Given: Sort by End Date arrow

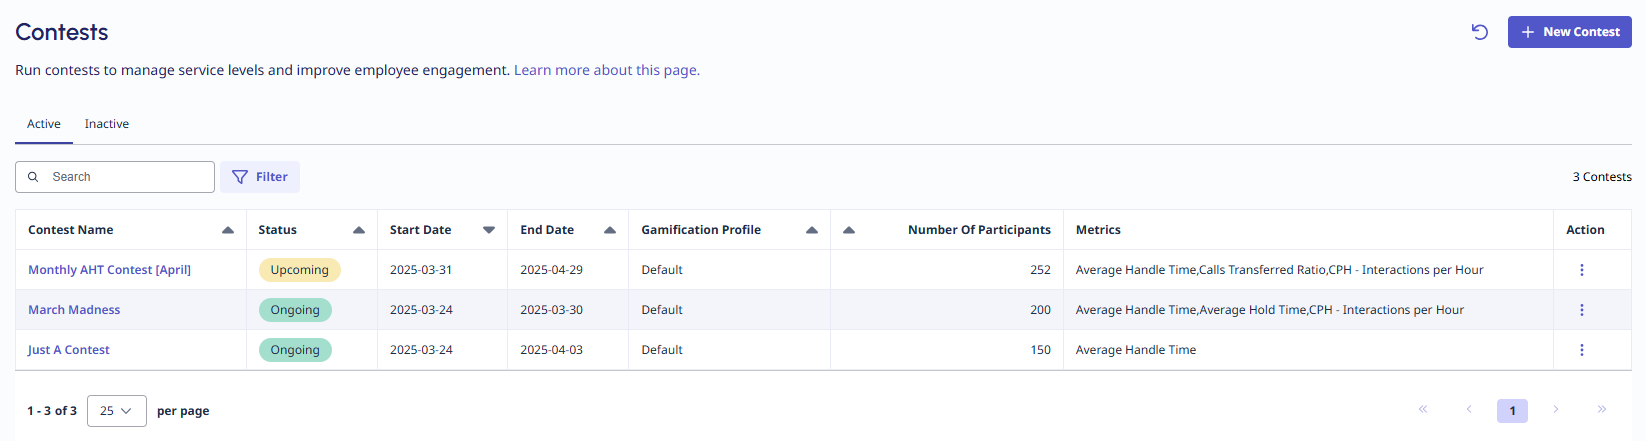Looking at the screenshot, I should coord(610,230).
